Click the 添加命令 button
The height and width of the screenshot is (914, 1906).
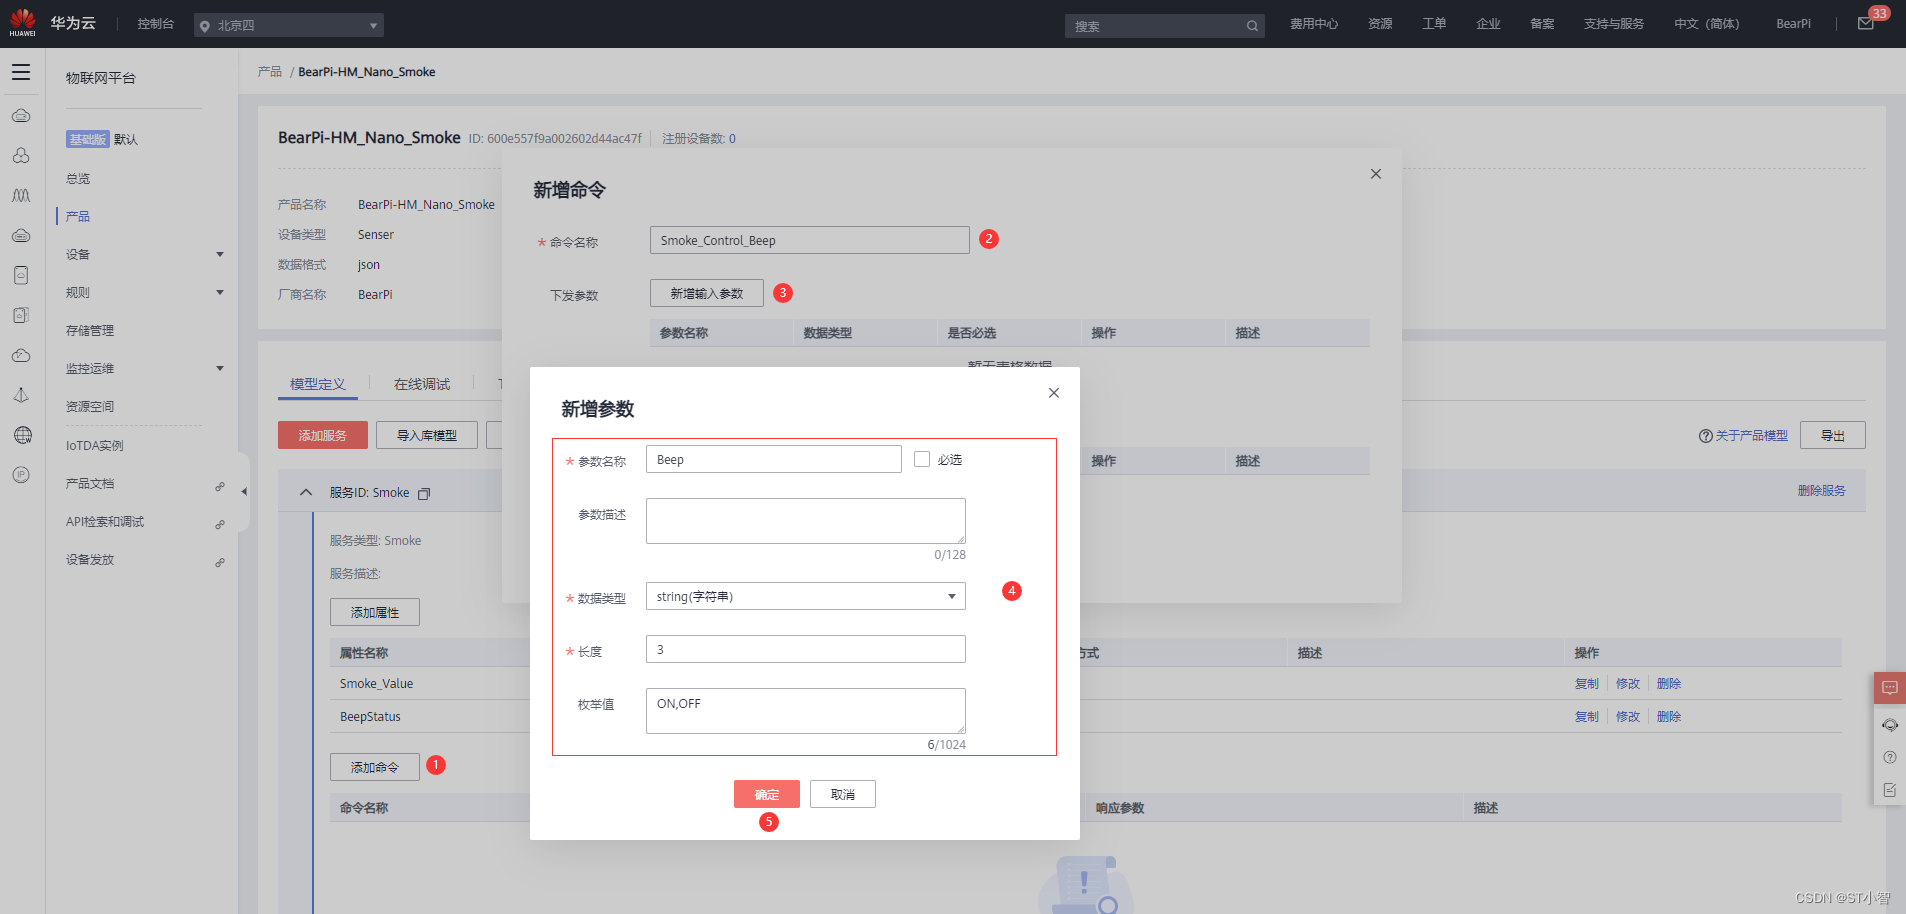375,767
